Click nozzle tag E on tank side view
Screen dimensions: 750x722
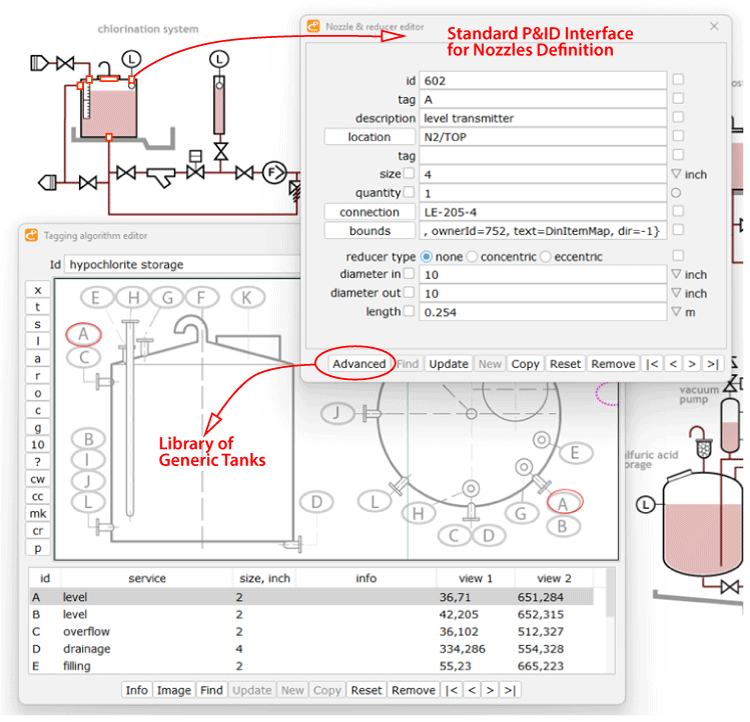[x=96, y=299]
